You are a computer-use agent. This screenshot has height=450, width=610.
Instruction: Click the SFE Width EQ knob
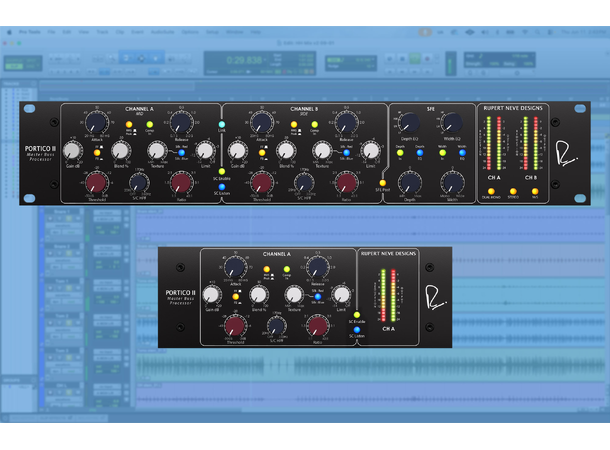[452, 123]
